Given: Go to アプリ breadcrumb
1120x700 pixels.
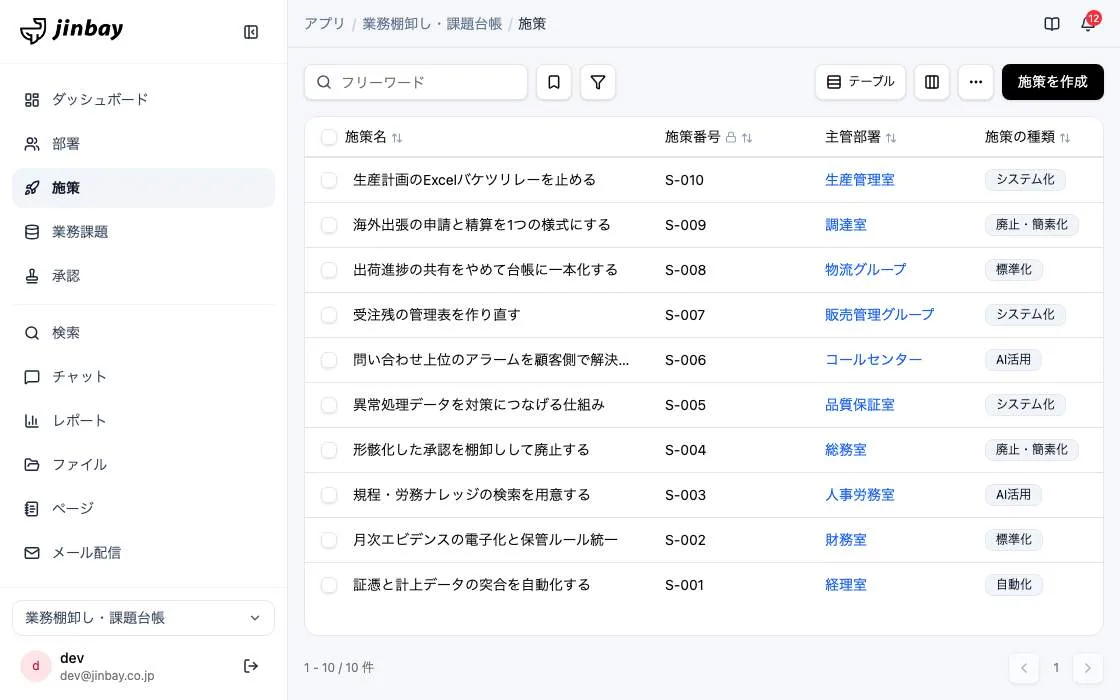Looking at the screenshot, I should click(324, 24).
